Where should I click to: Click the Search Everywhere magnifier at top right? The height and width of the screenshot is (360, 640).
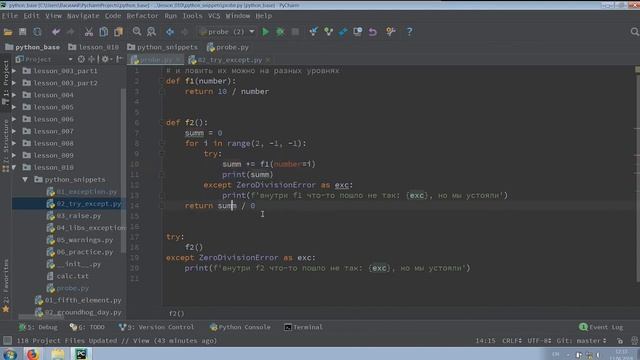tap(634, 32)
